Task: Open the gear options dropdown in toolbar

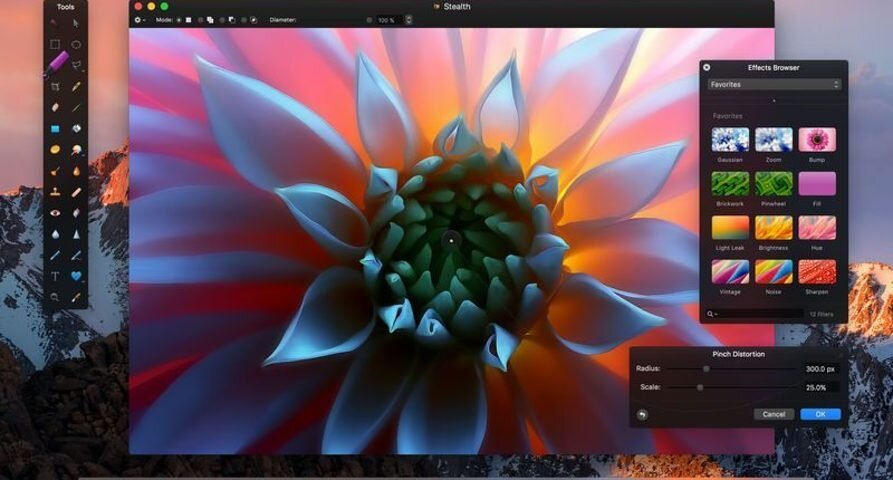Action: (x=140, y=20)
